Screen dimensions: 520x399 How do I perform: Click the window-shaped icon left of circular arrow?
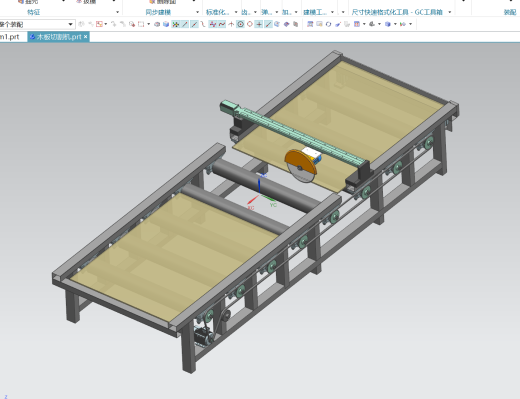click(319, 24)
